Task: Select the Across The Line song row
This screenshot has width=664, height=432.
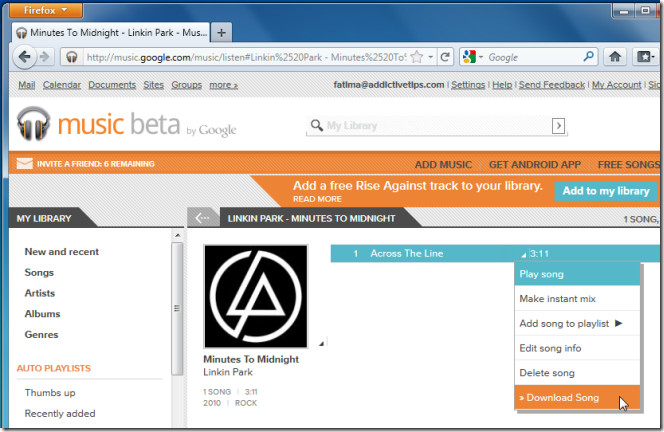Action: (495, 254)
